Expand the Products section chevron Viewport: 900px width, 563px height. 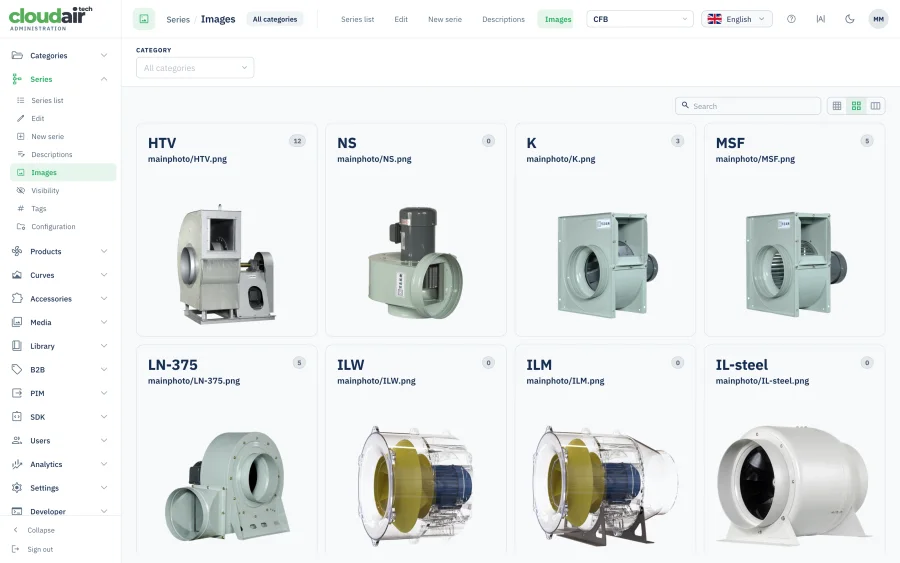[104, 251]
